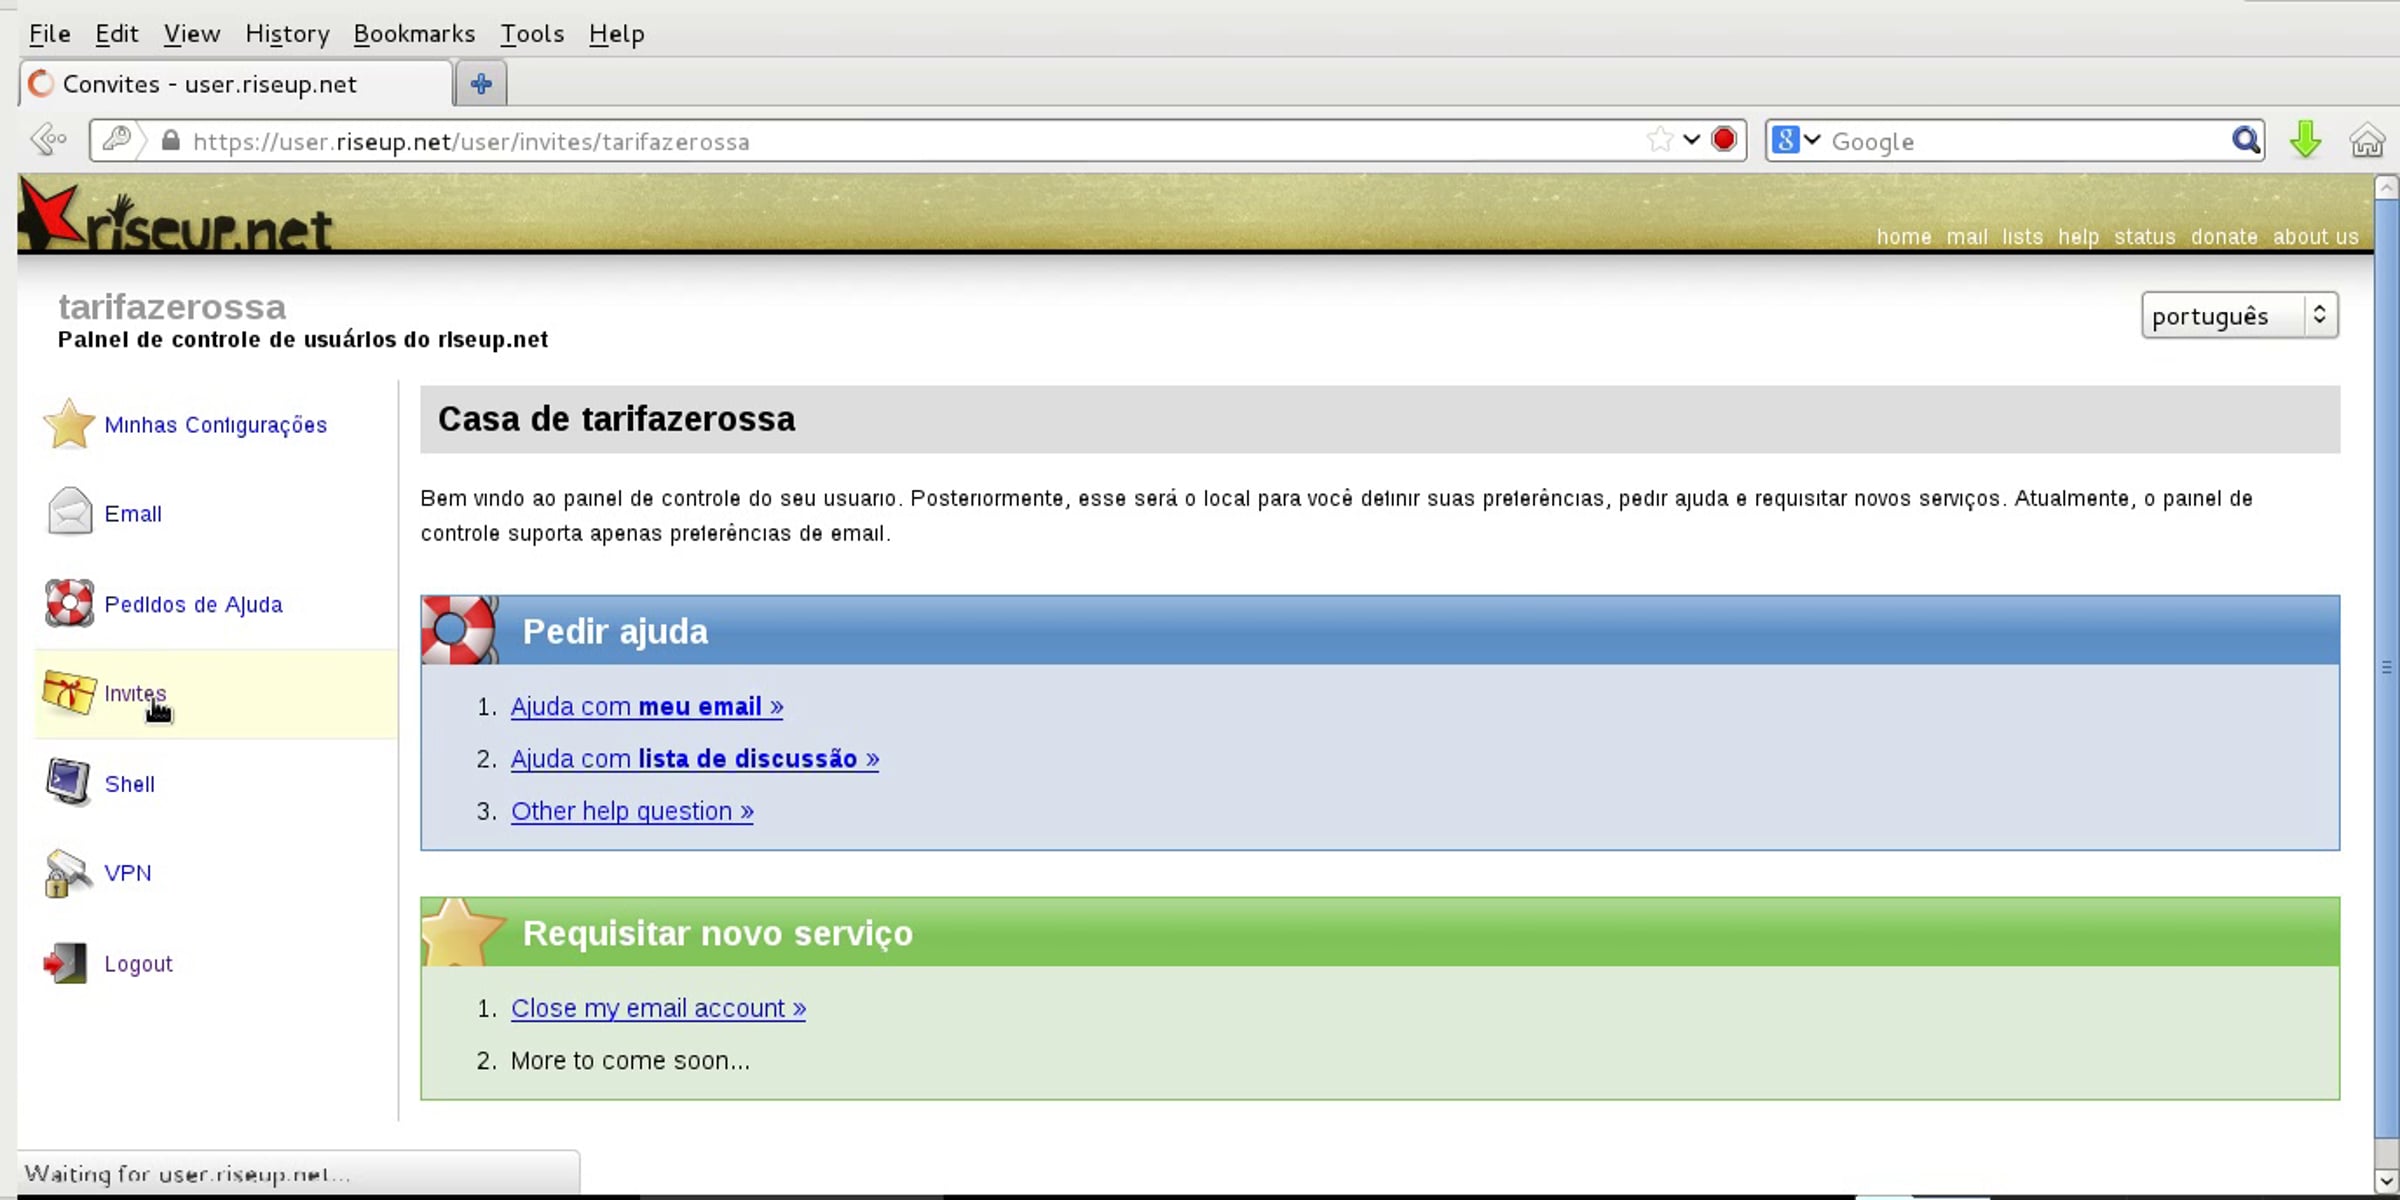This screenshot has height=1200, width=2400.
Task: Click the about us link in header
Action: [x=2316, y=237]
